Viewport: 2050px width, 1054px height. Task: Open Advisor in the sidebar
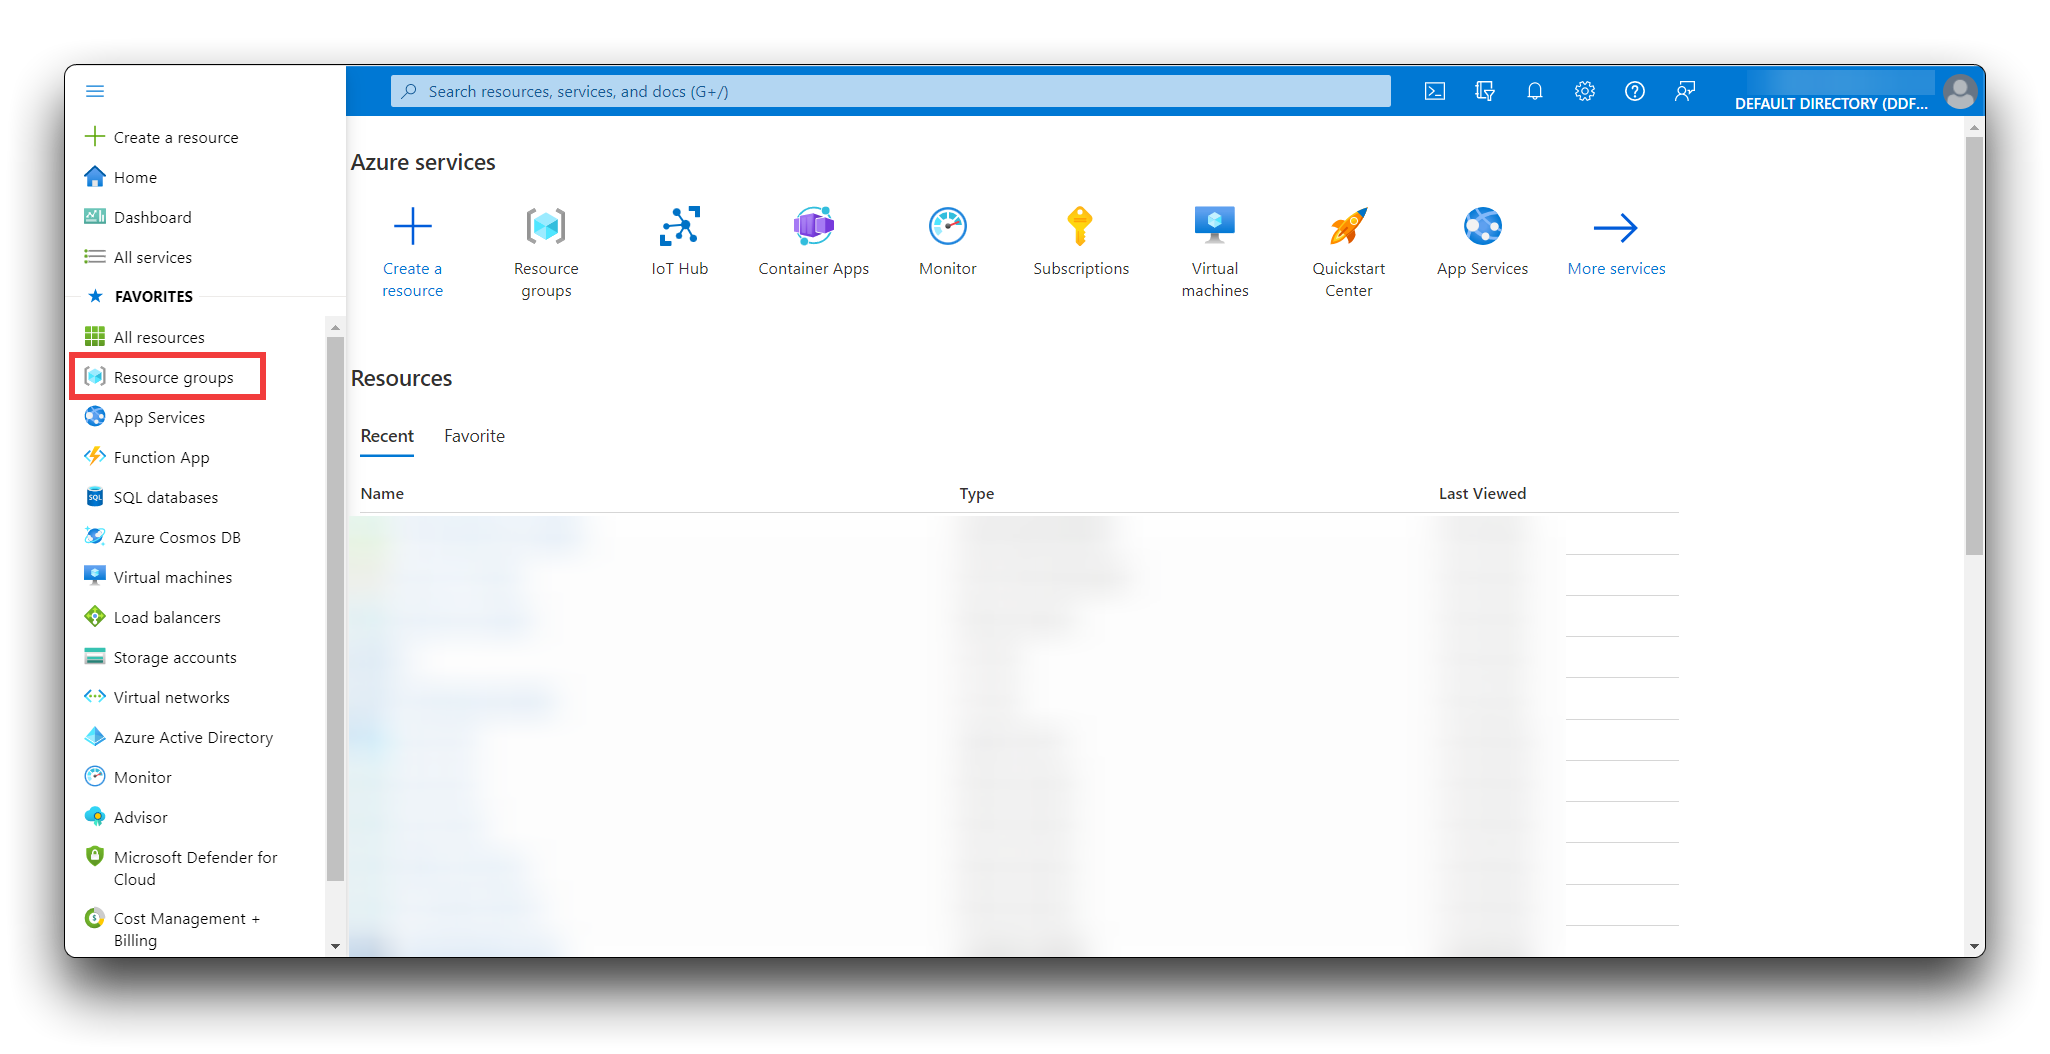tap(126, 817)
